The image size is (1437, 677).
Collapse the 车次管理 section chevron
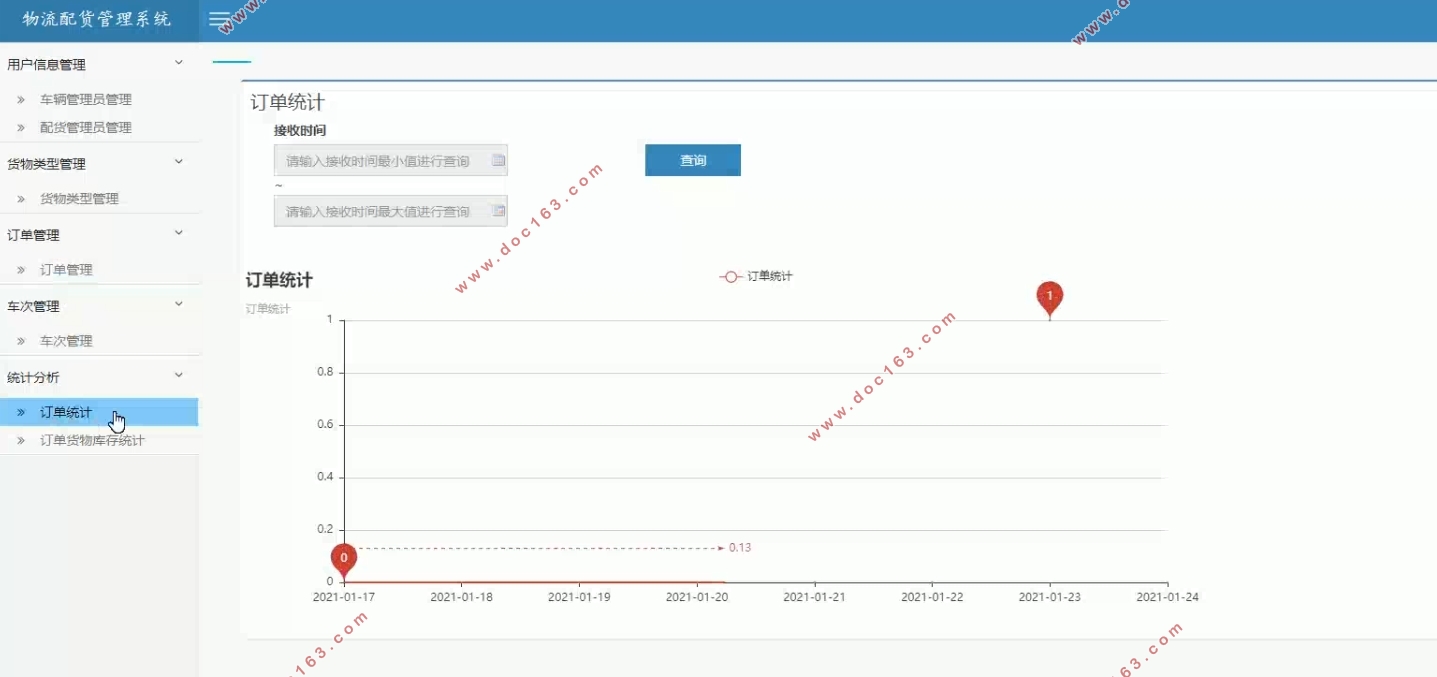179,304
